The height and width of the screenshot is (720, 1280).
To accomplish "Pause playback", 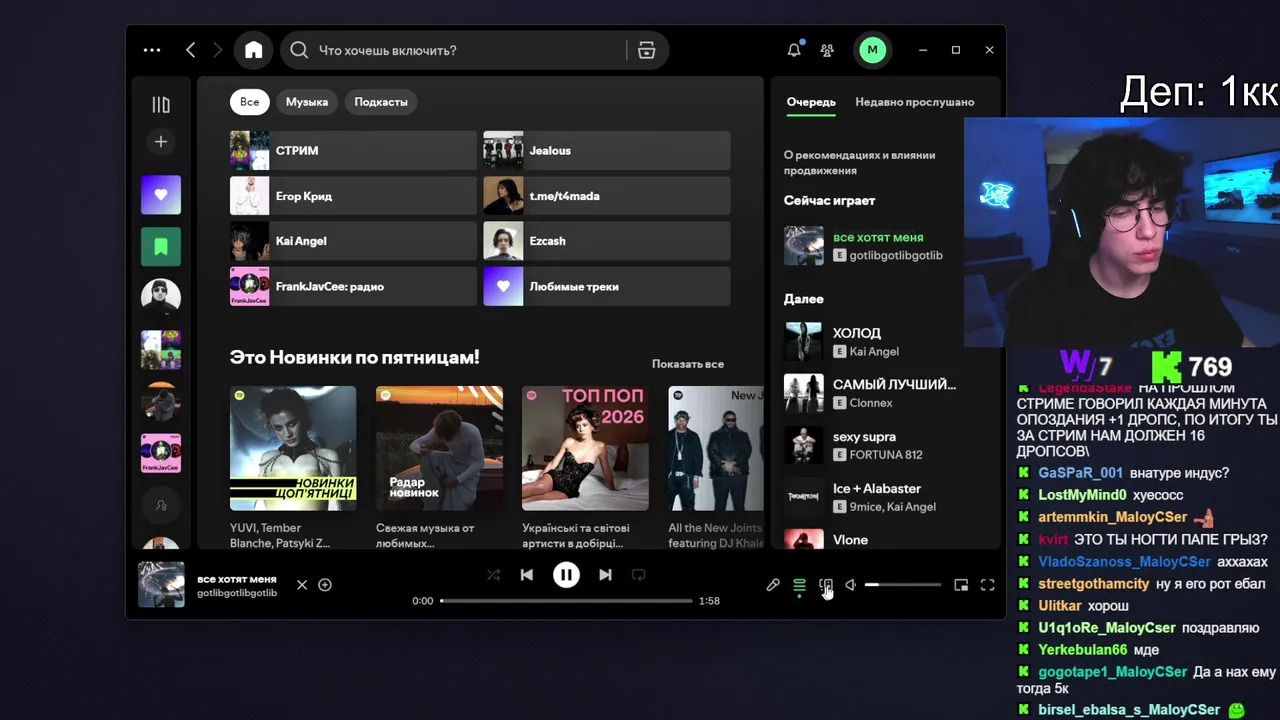I will click(x=566, y=575).
